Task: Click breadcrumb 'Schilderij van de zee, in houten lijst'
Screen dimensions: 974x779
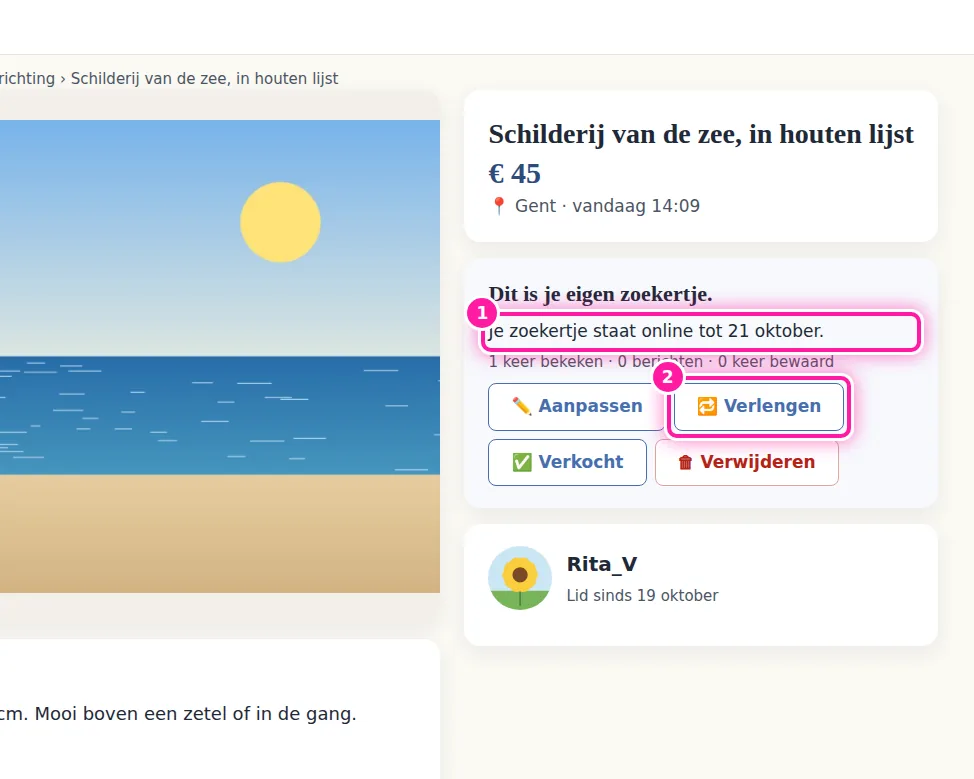Action: (204, 79)
